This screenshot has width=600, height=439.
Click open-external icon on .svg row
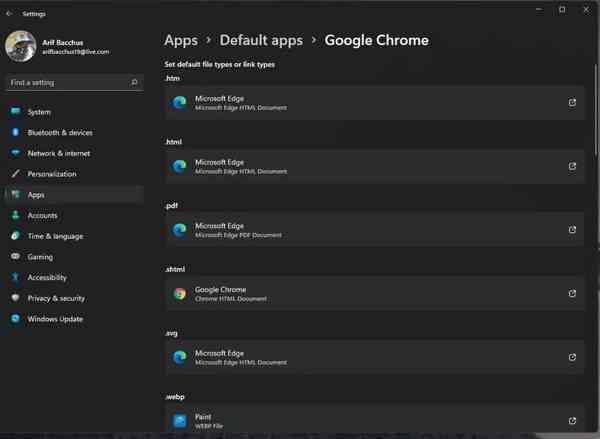pos(572,357)
